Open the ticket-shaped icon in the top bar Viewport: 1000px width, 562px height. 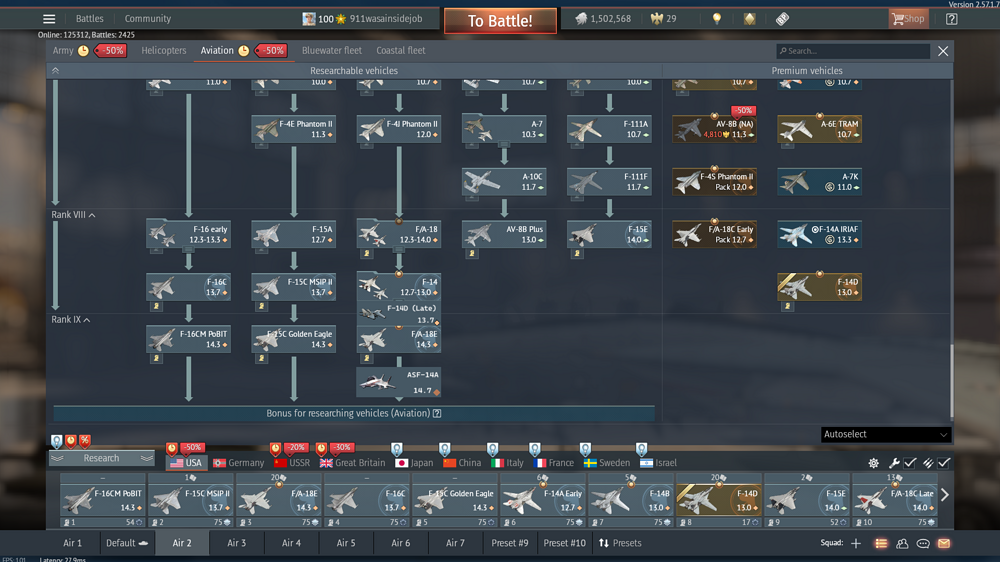(783, 18)
